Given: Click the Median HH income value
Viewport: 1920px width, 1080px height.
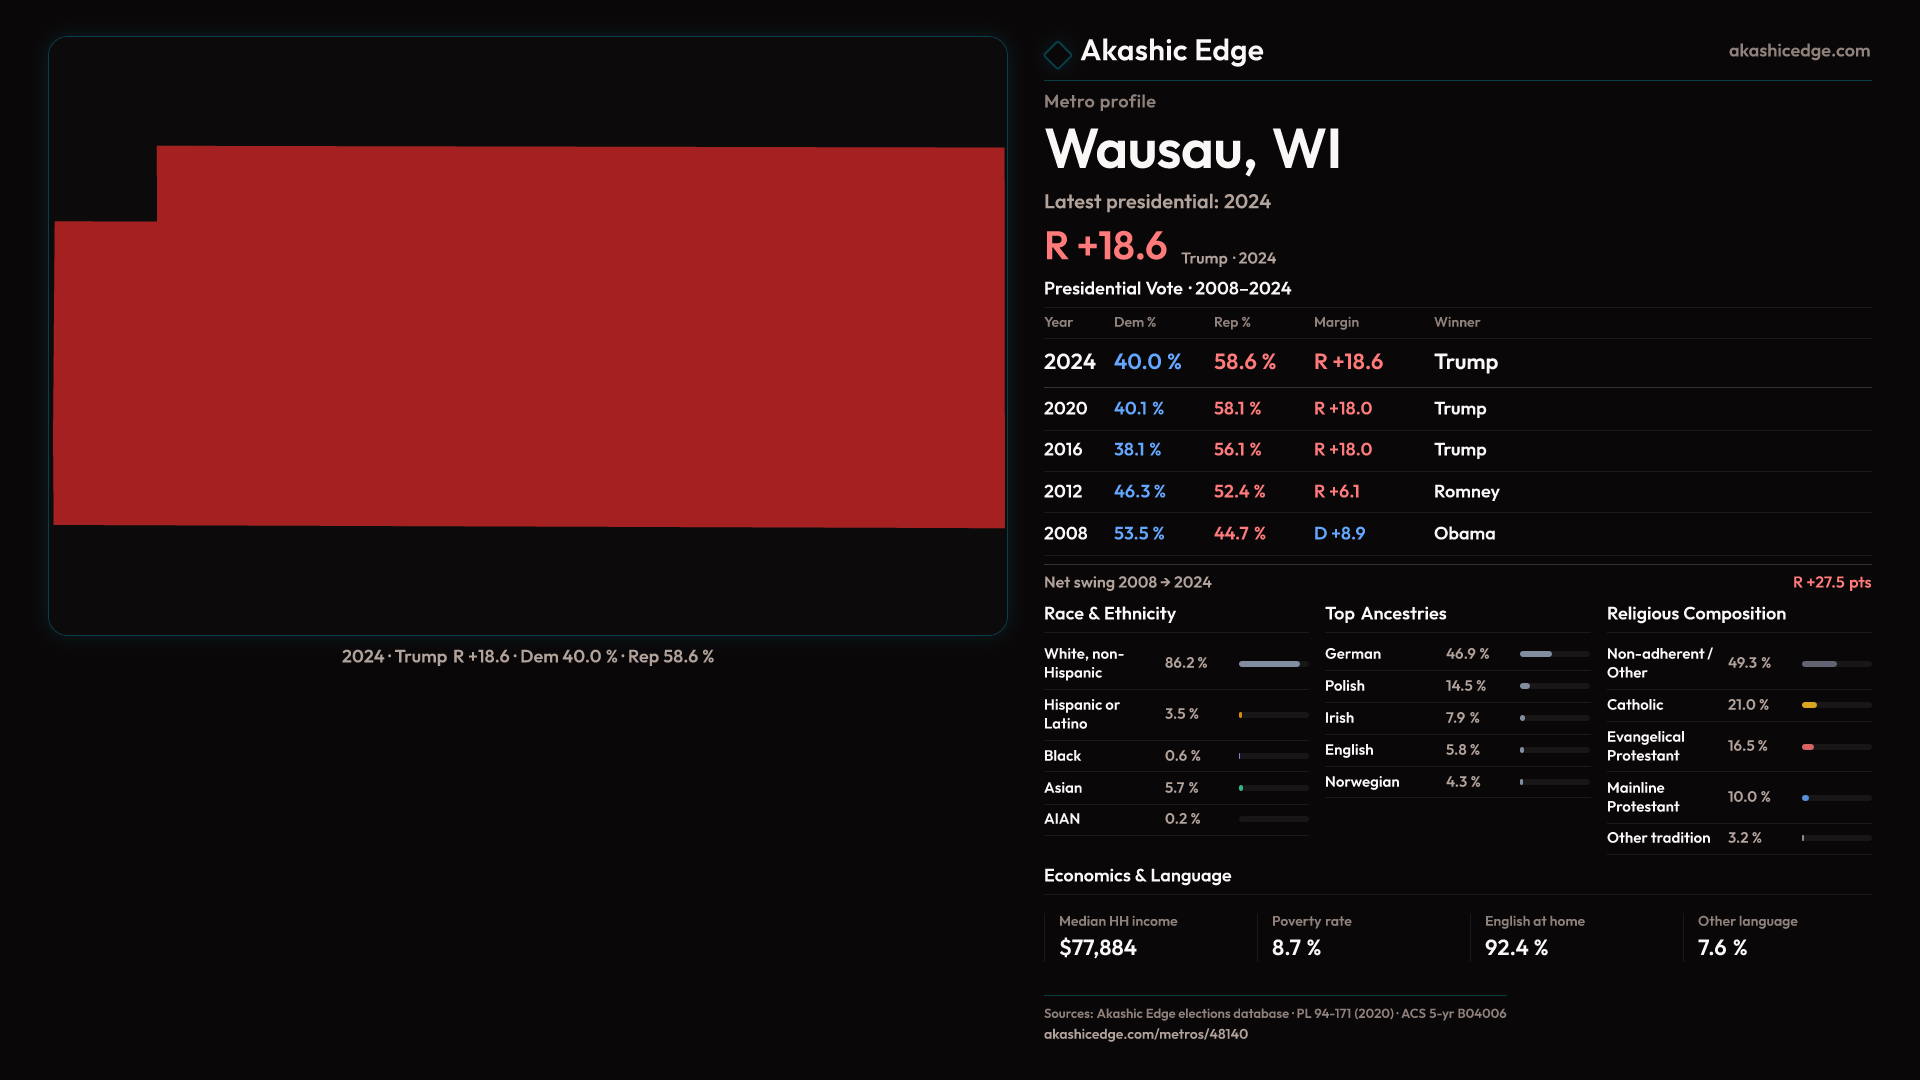Looking at the screenshot, I should tap(1097, 948).
